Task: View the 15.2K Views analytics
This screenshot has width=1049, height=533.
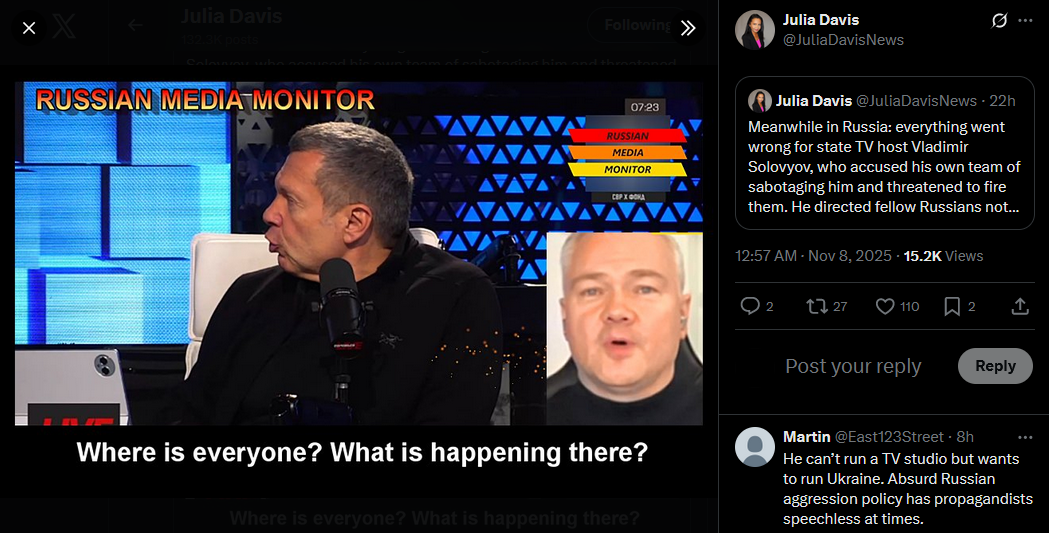Action: pyautogui.click(x=943, y=255)
